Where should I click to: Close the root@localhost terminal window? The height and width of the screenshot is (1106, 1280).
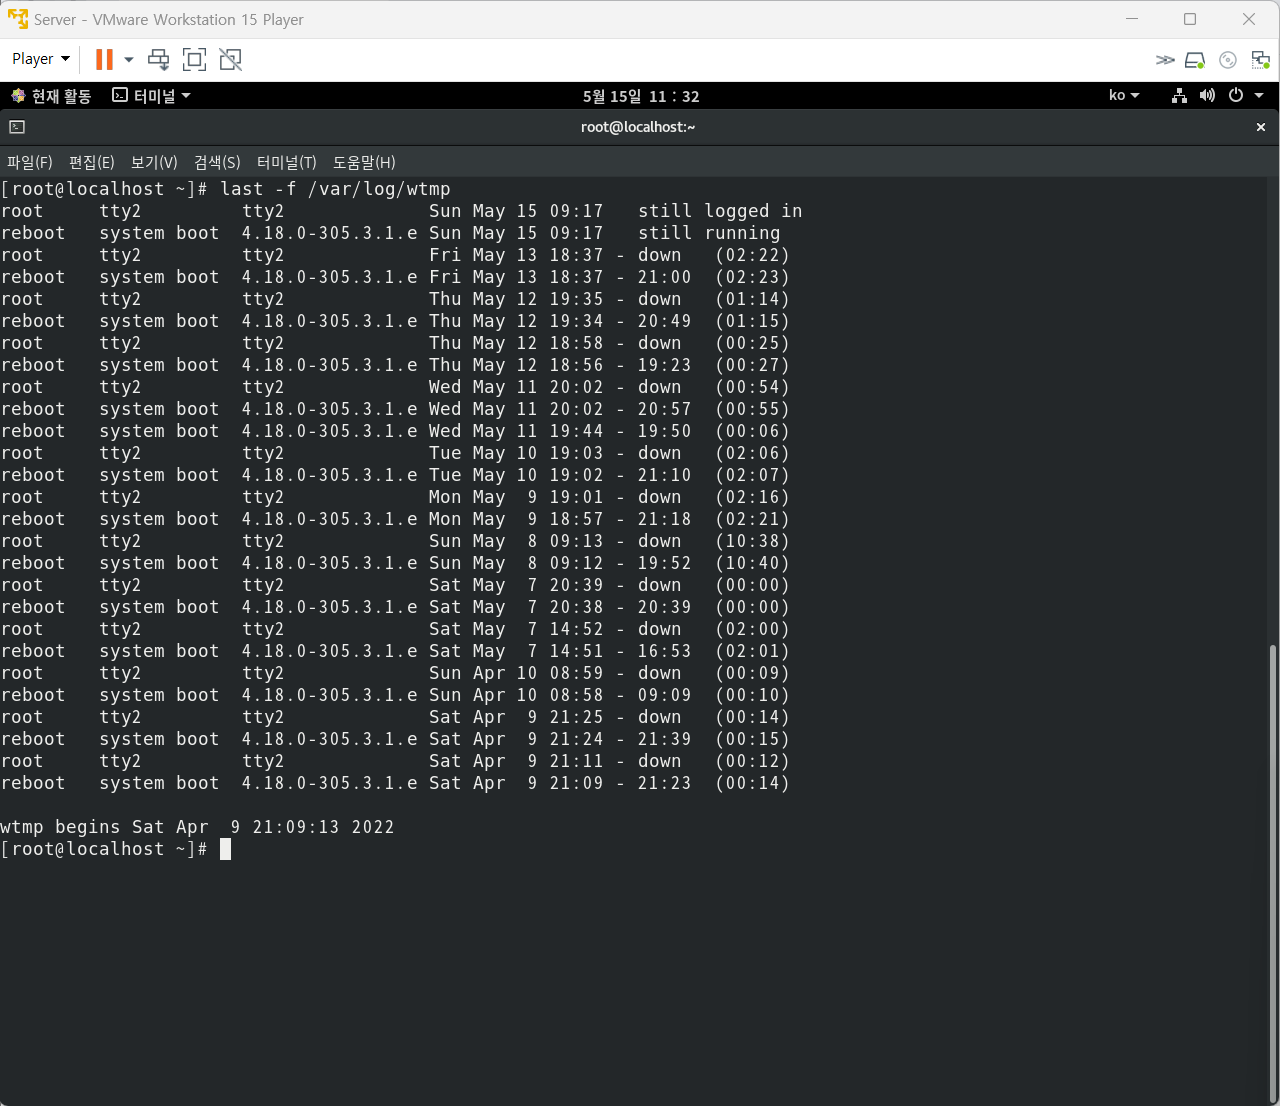coord(1261,127)
